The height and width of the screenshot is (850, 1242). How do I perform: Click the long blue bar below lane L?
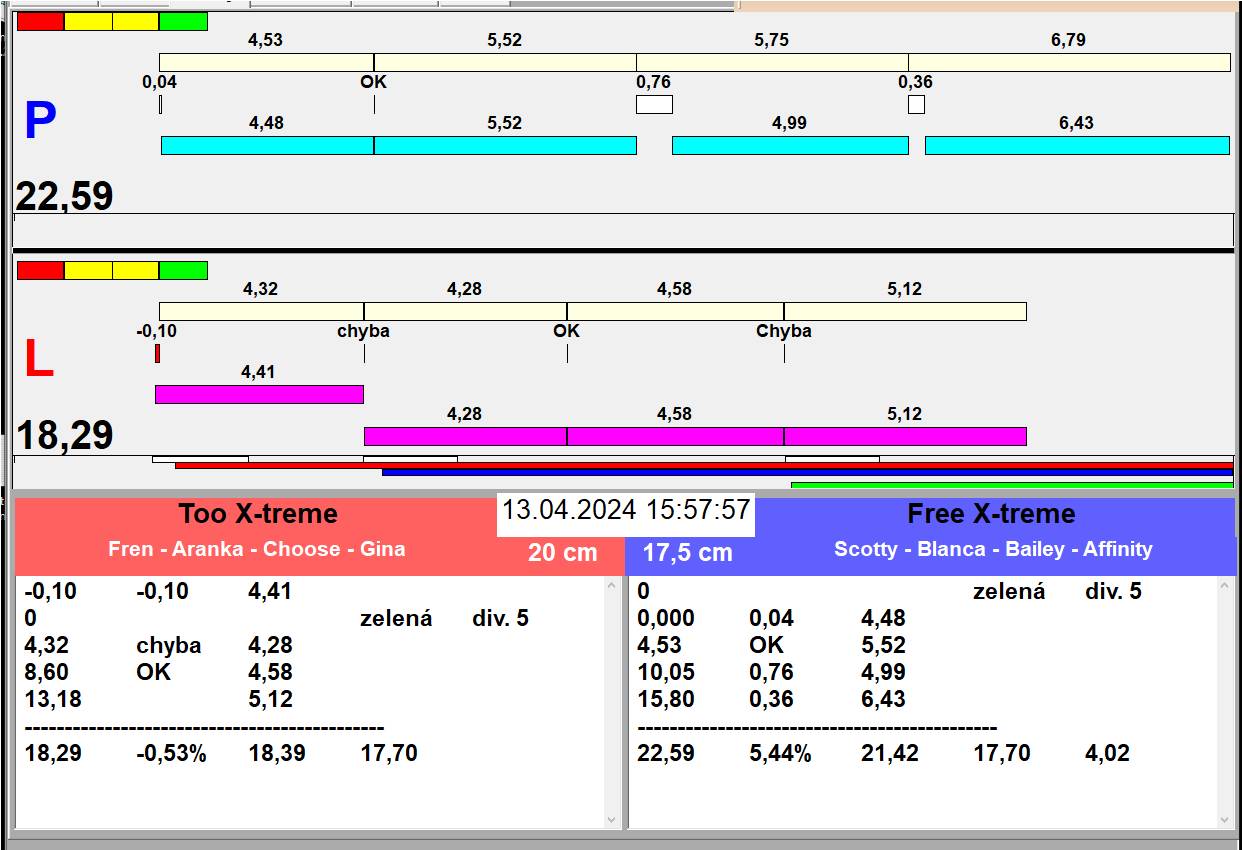tap(808, 472)
